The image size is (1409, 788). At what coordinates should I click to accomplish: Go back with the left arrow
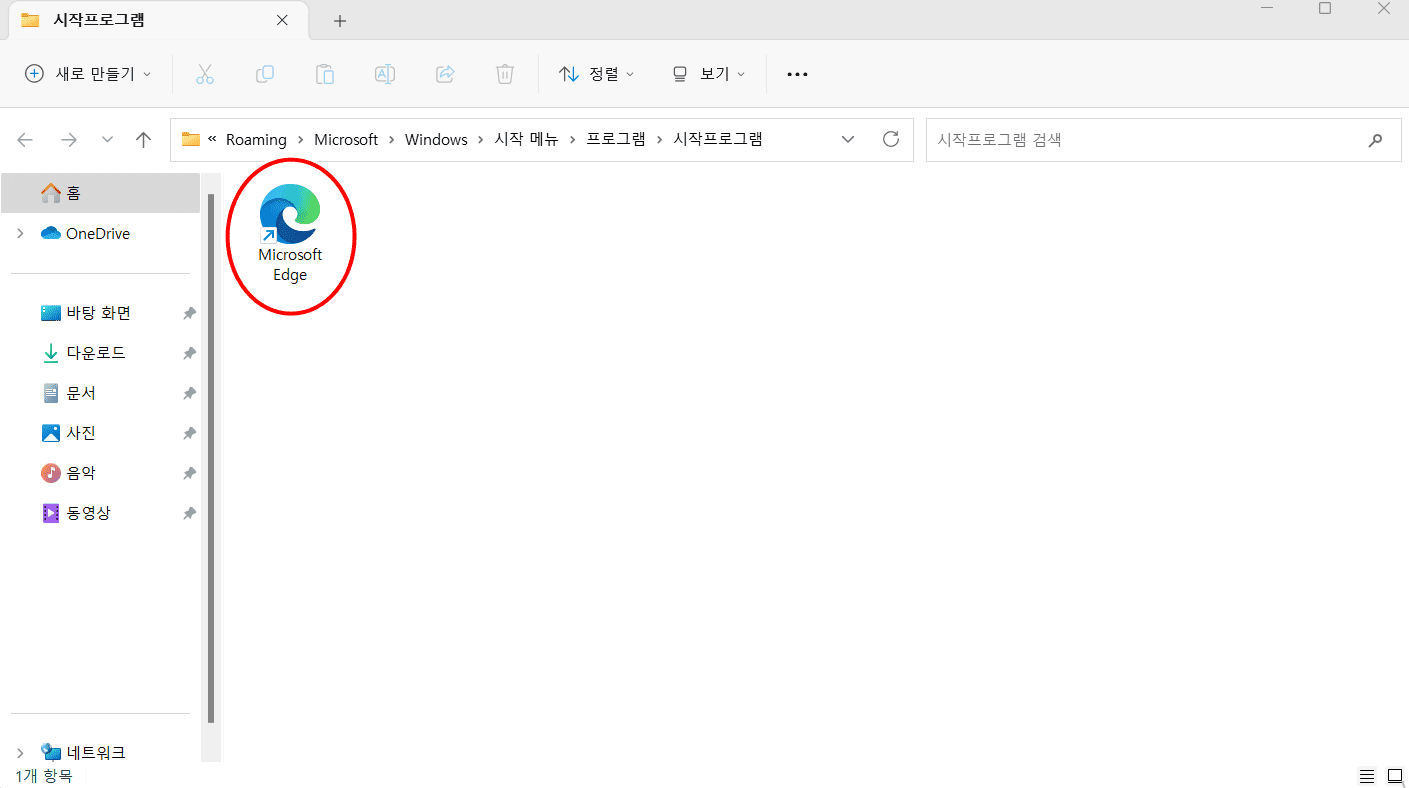click(25, 140)
